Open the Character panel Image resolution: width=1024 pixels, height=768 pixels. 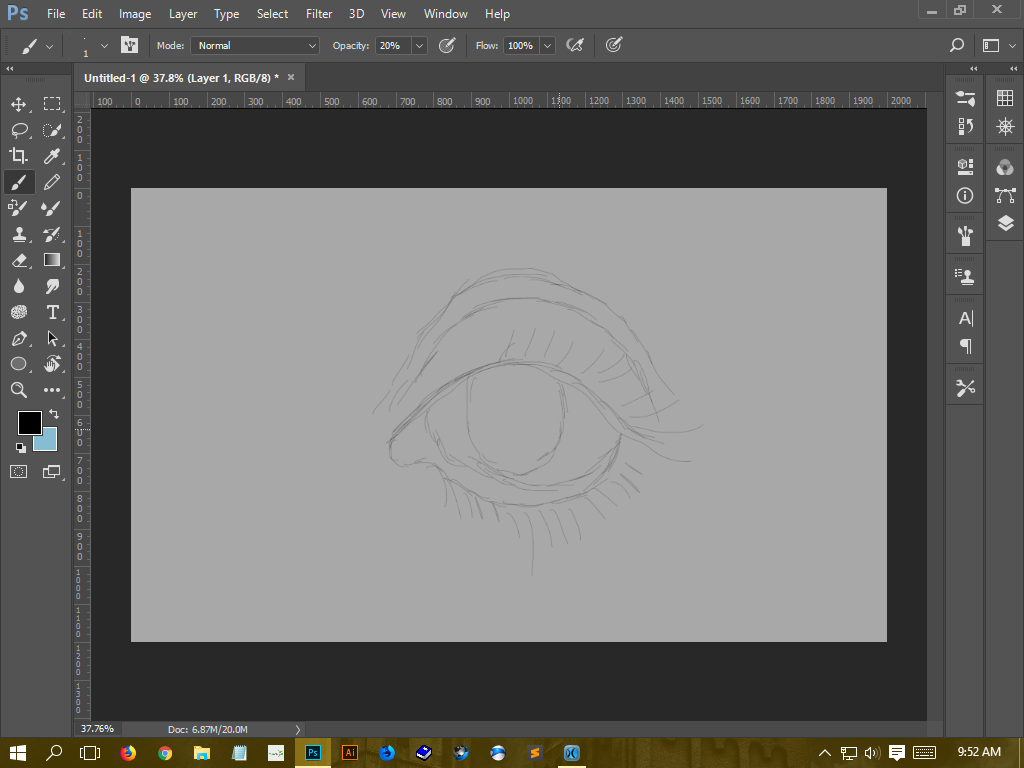(965, 318)
